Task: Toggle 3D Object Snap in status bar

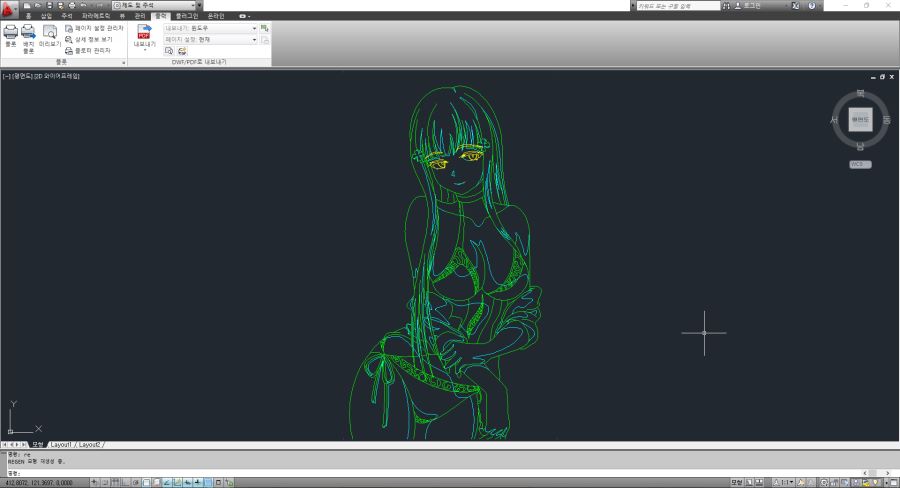Action: pos(156,482)
